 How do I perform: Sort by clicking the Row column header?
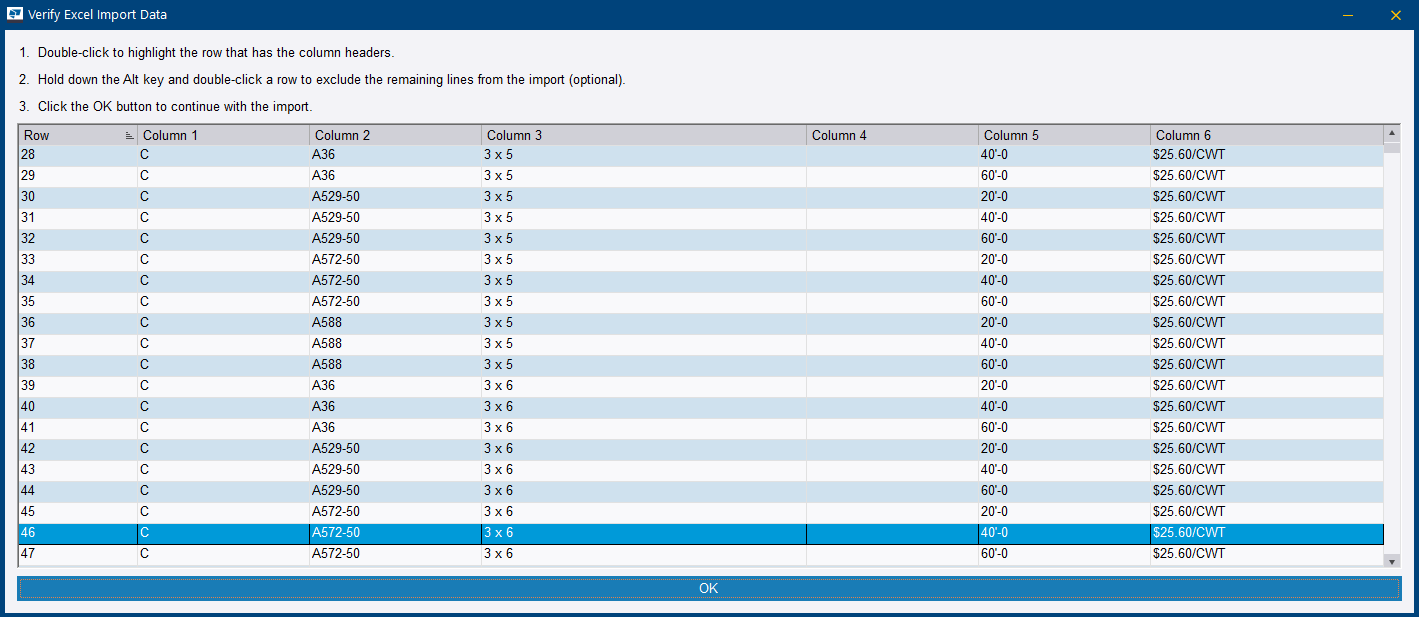(60, 134)
